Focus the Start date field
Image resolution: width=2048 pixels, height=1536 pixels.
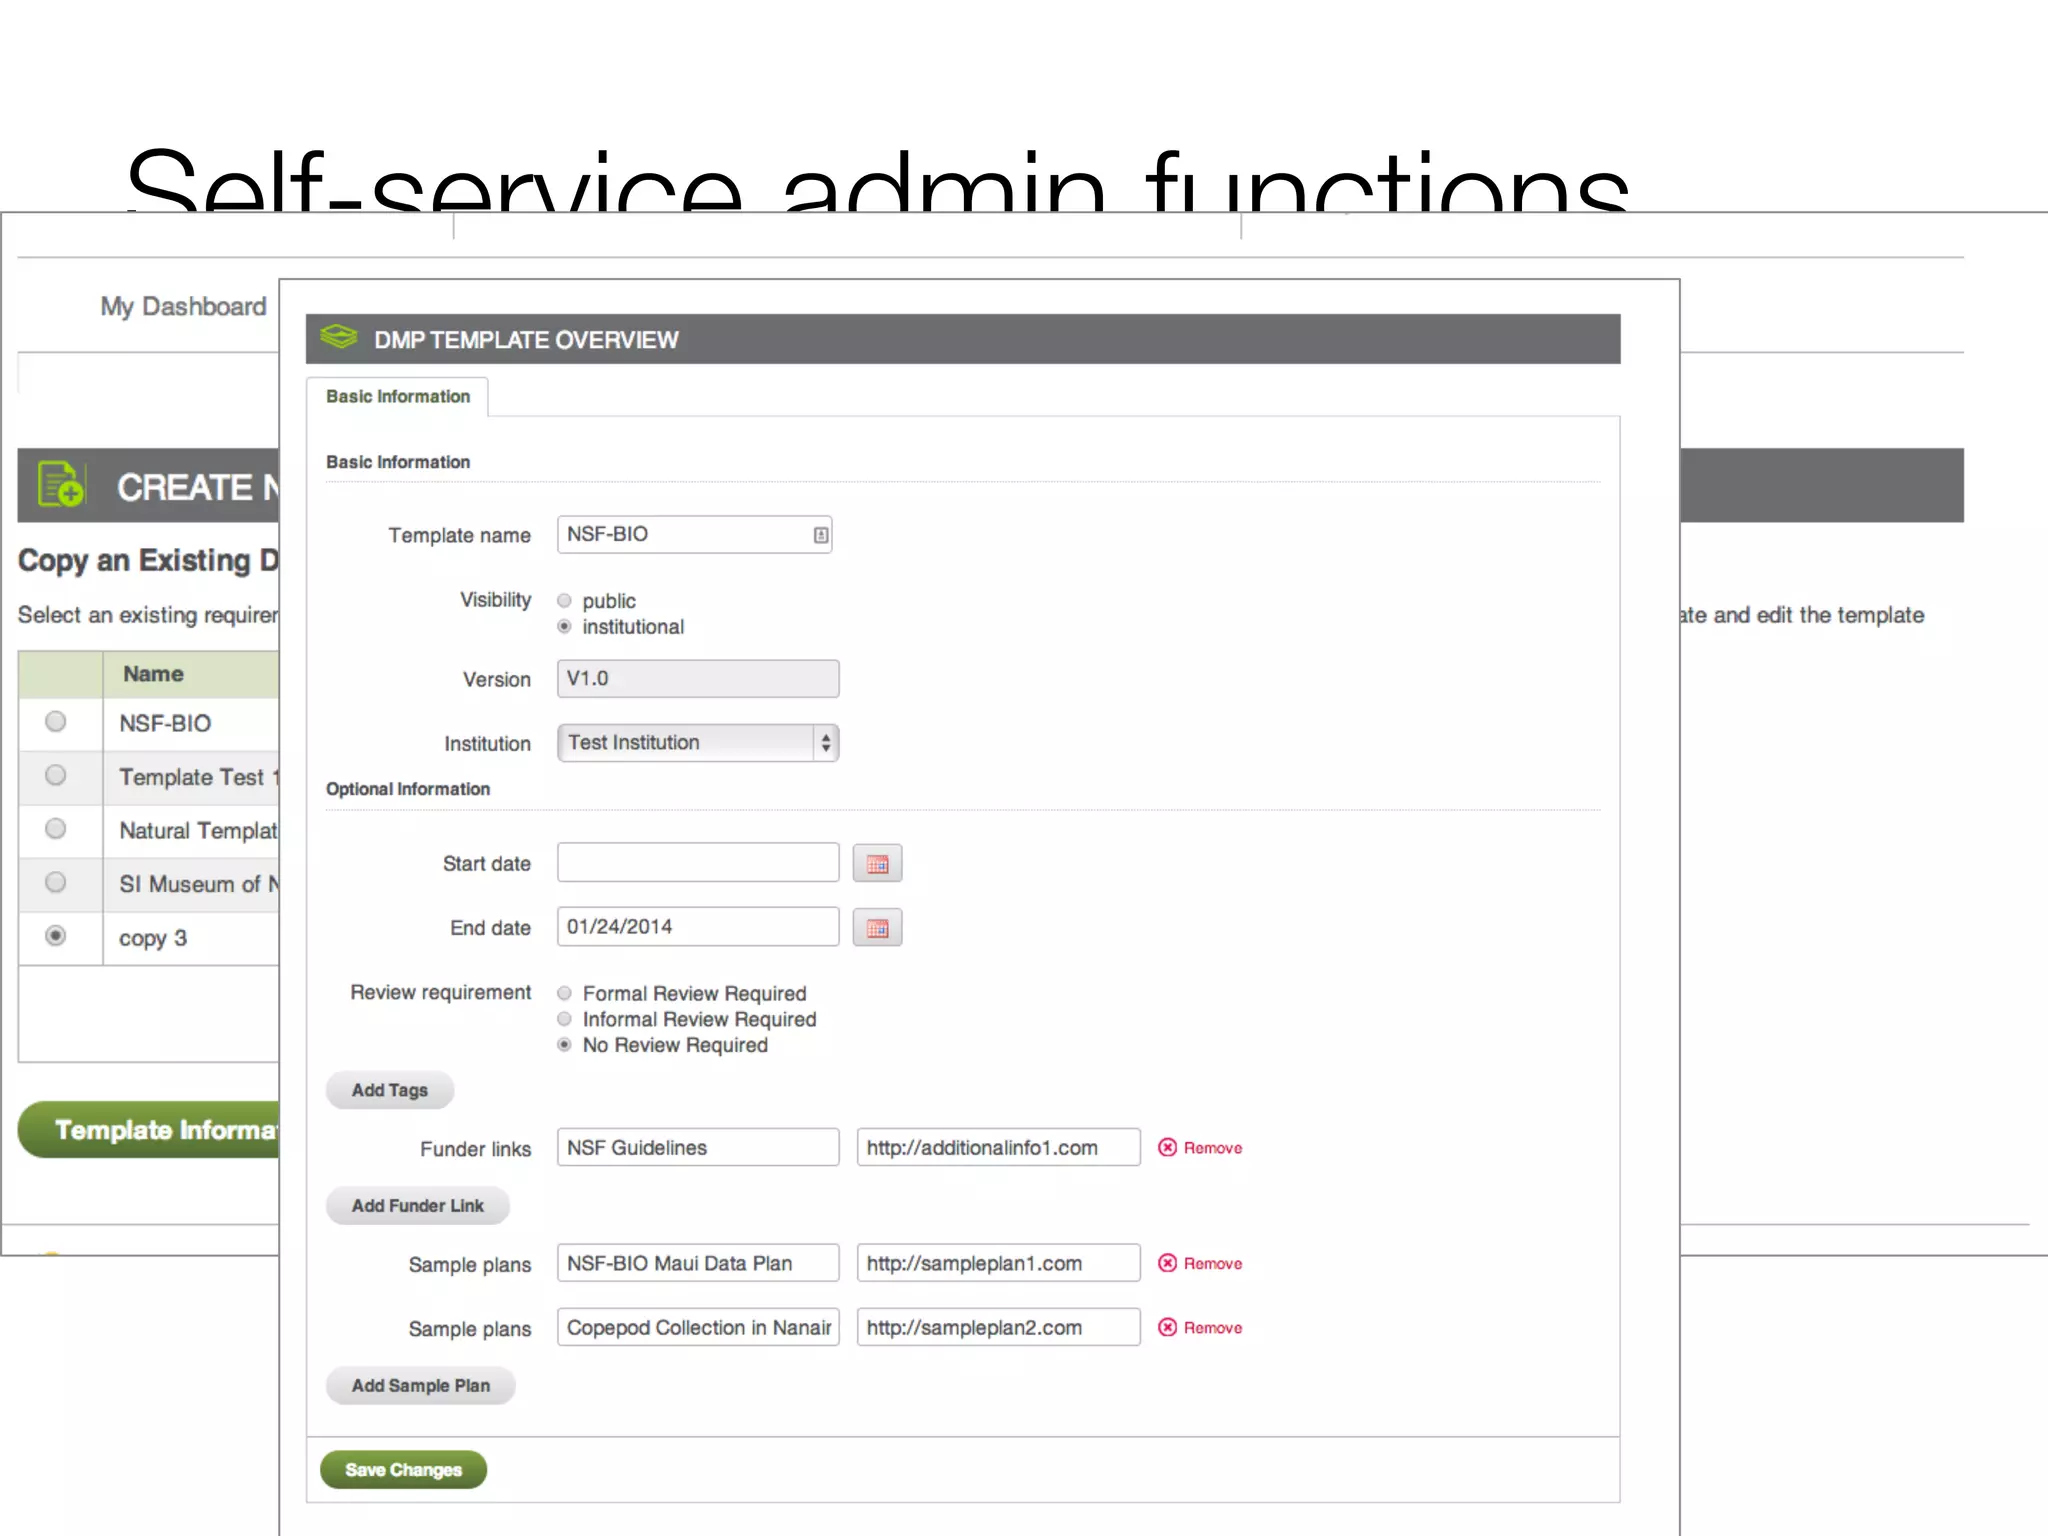coord(698,863)
